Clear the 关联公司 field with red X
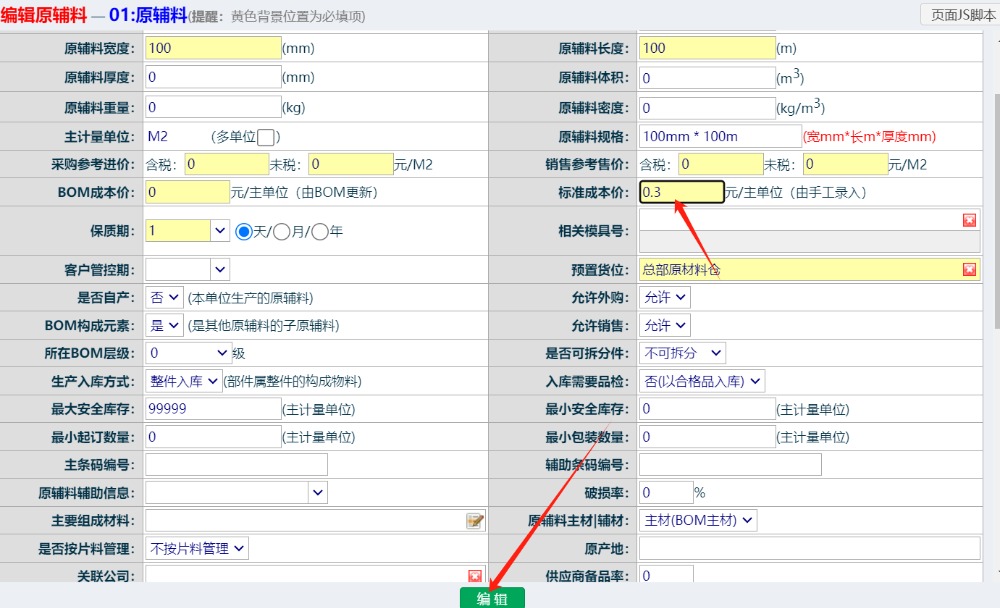 (475, 575)
